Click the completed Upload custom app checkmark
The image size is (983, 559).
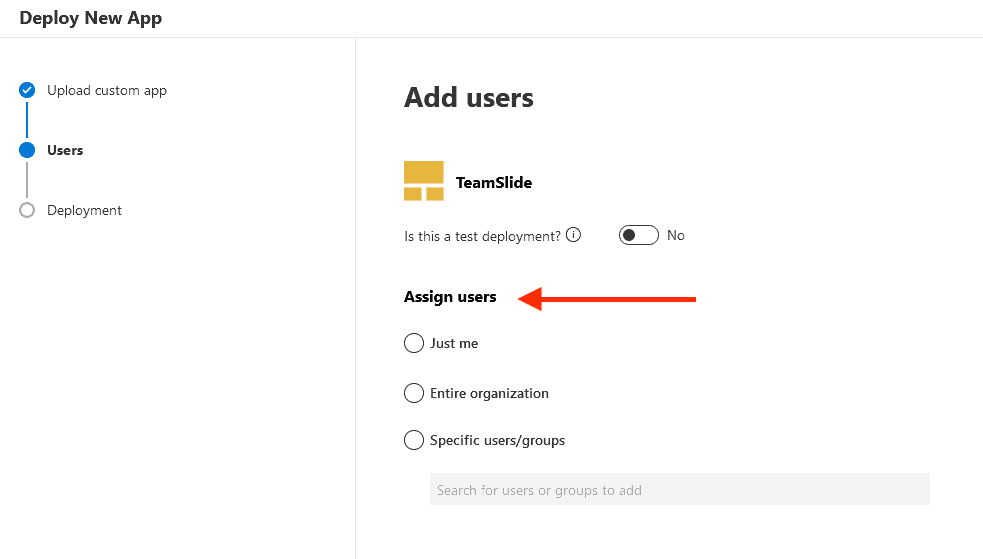point(27,90)
